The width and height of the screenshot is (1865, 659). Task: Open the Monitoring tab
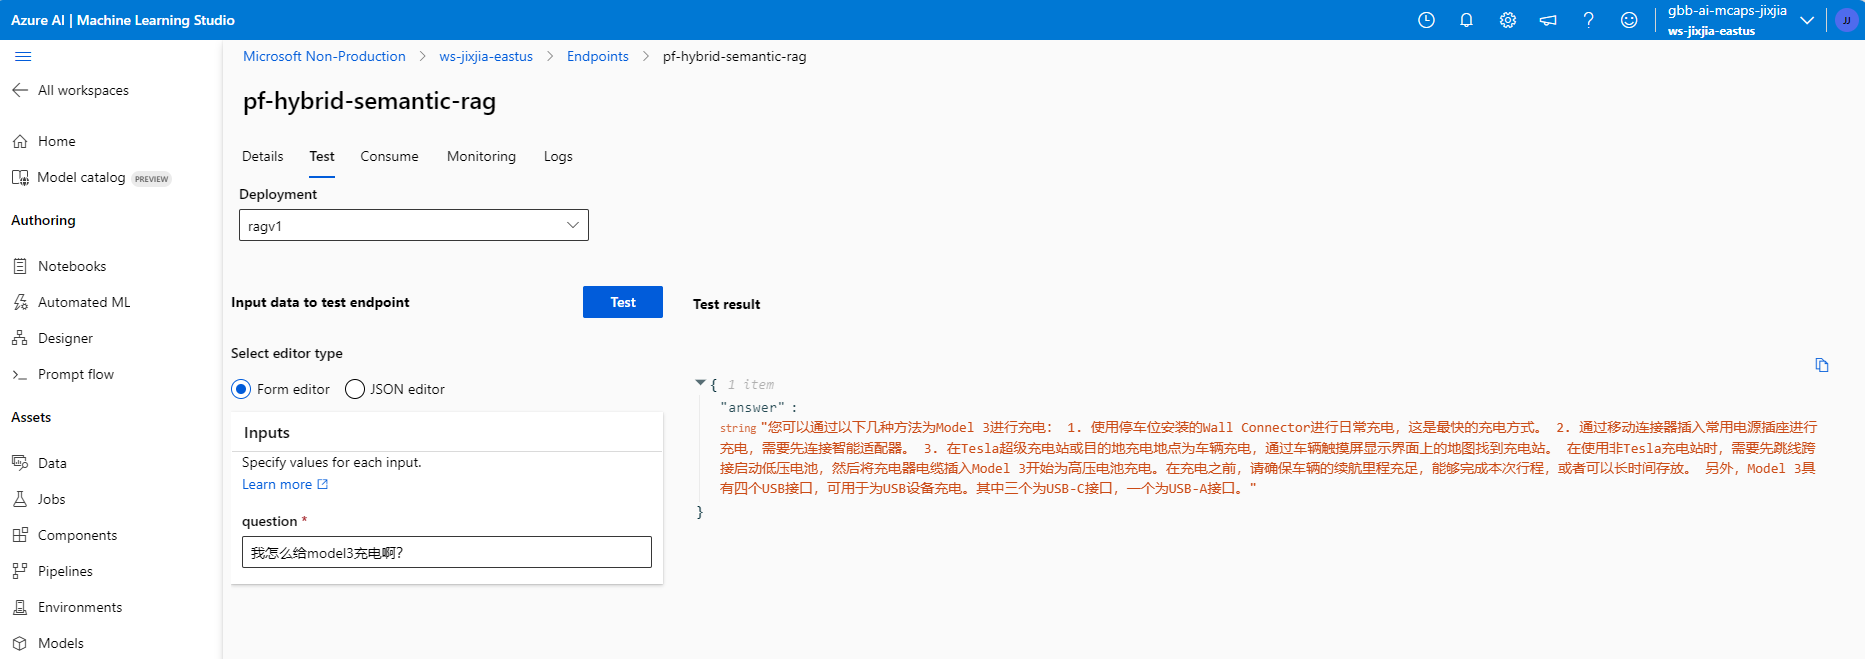481,156
